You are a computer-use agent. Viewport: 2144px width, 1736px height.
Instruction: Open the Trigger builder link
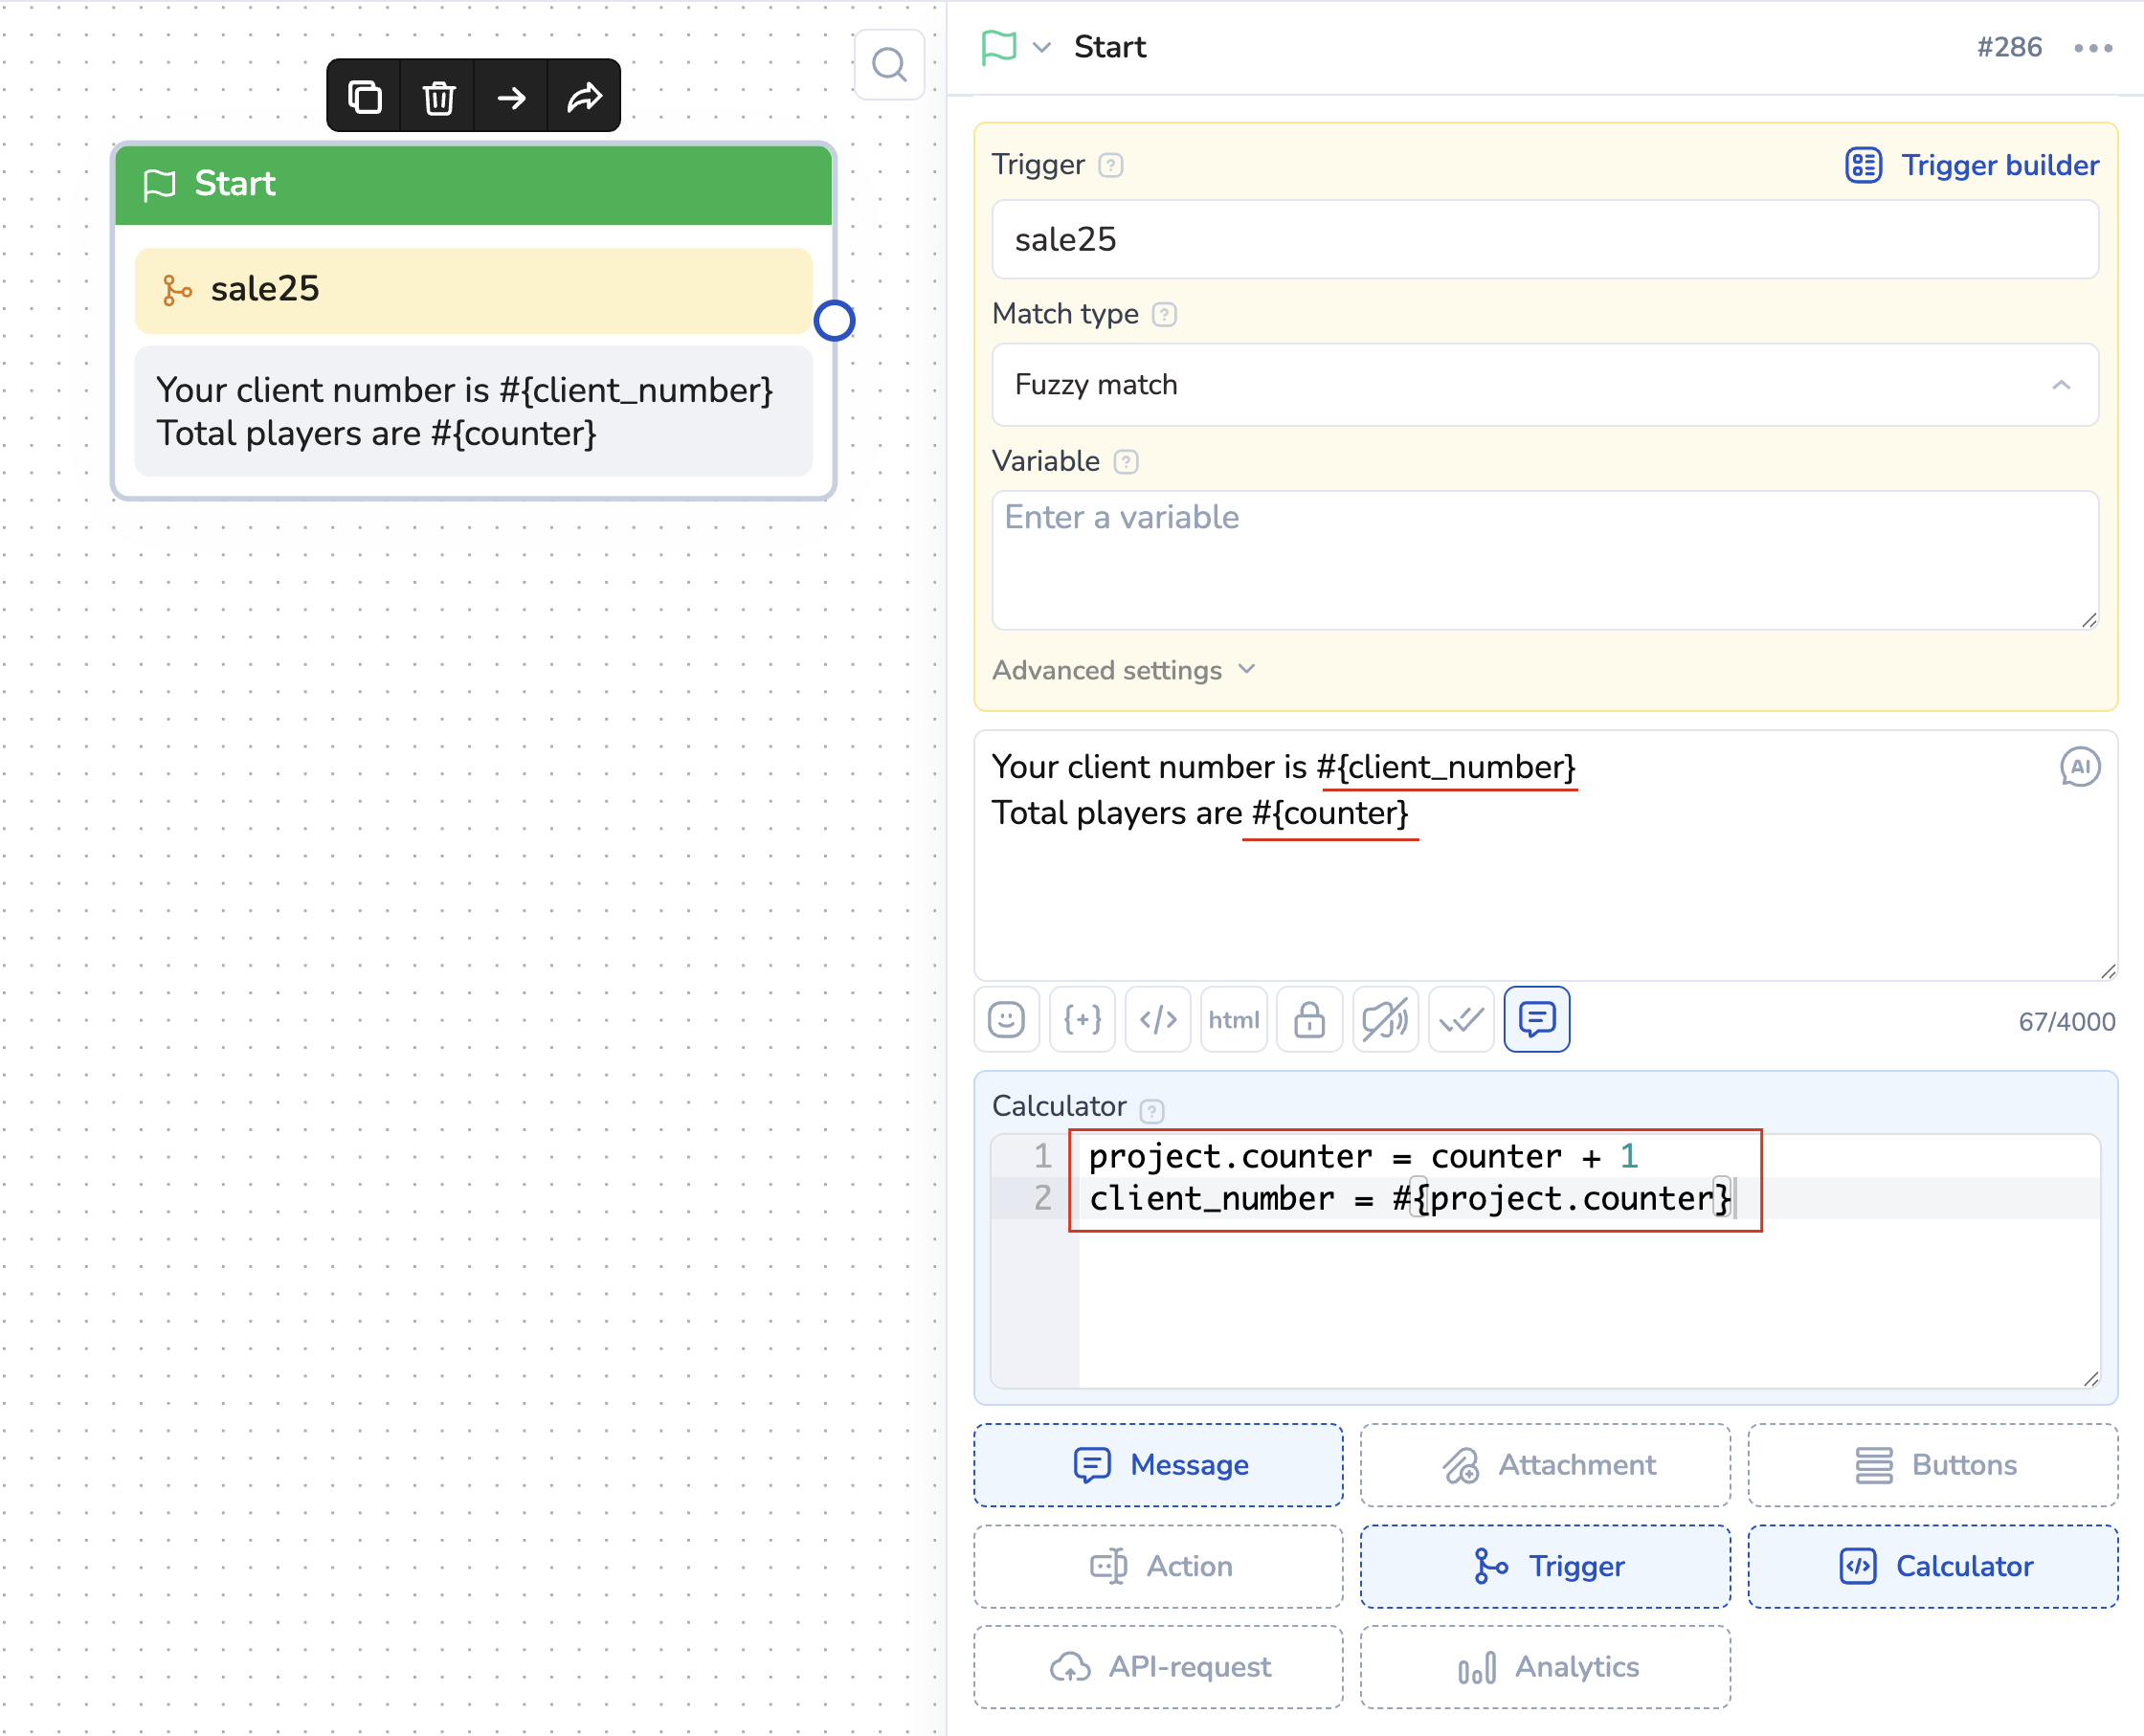coord(1972,165)
